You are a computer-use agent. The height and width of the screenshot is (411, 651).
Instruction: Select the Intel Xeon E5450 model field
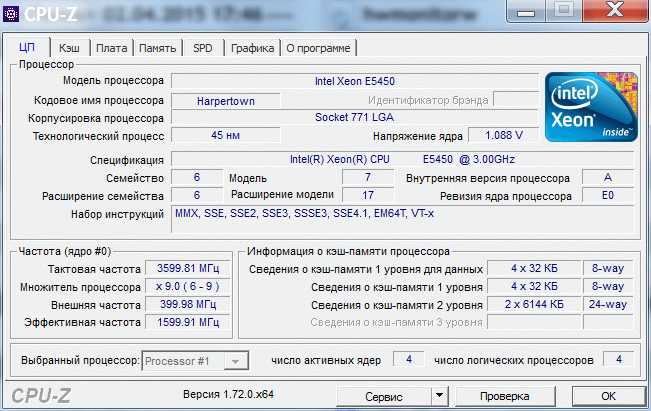coord(355,81)
